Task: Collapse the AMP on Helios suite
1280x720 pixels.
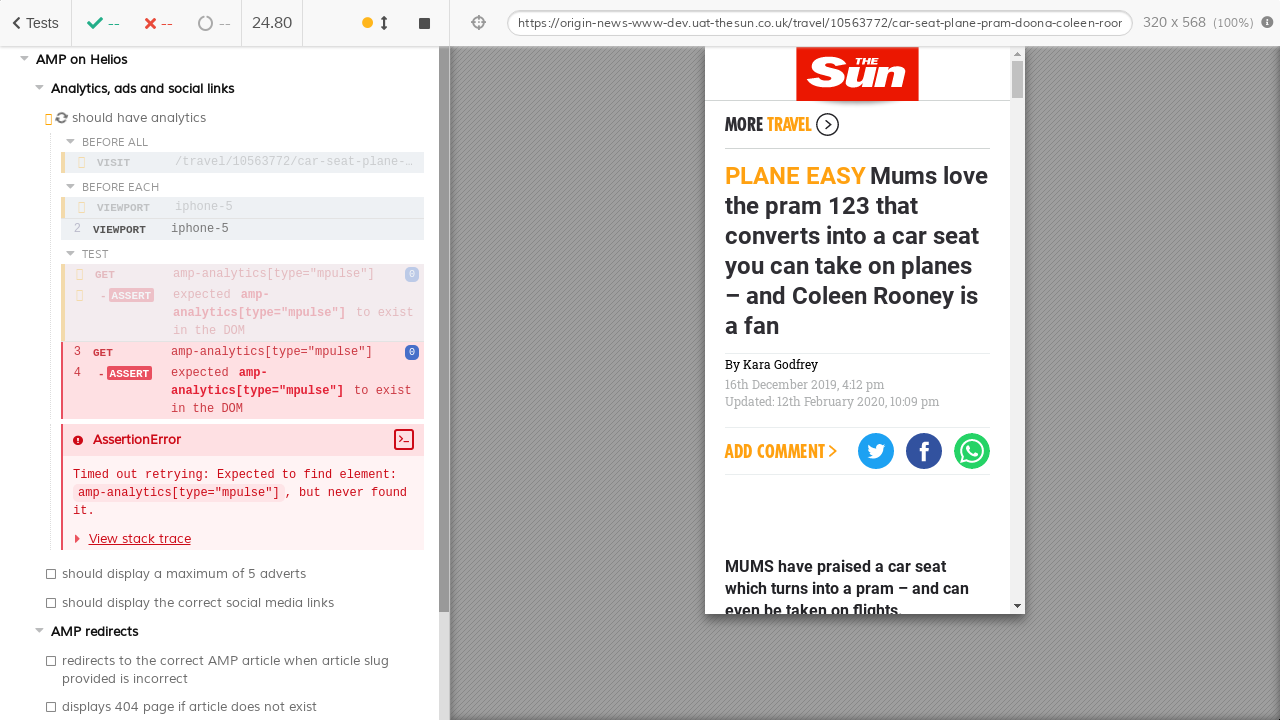Action: click(x=25, y=59)
